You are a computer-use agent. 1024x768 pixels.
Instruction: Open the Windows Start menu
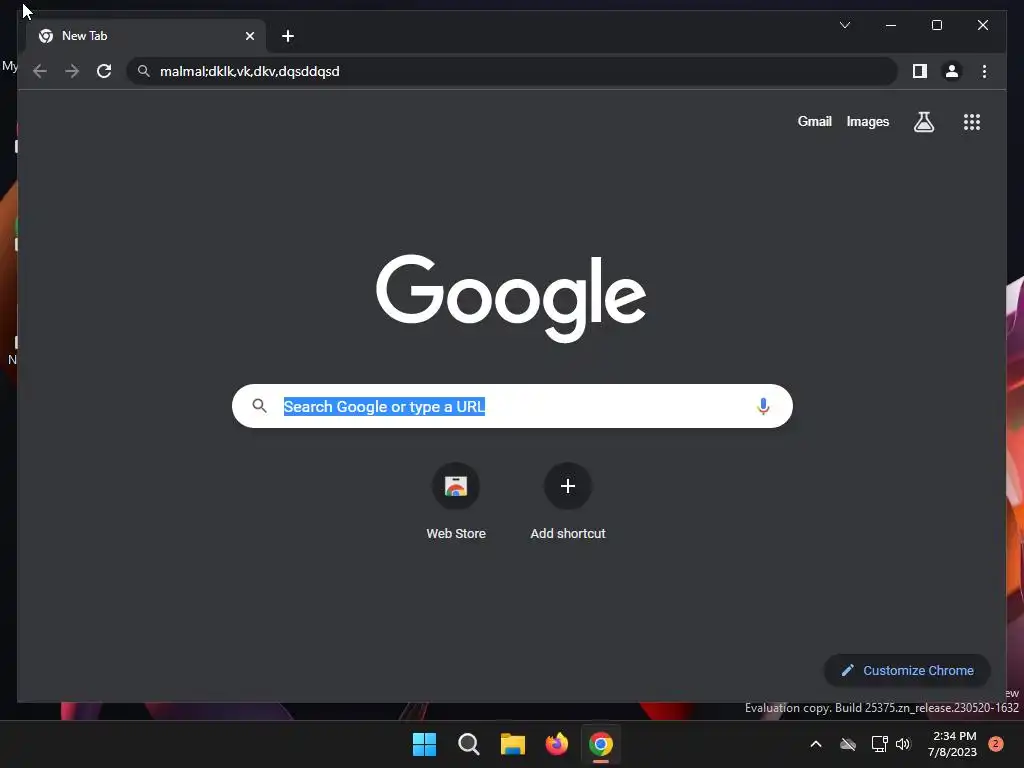[424, 744]
